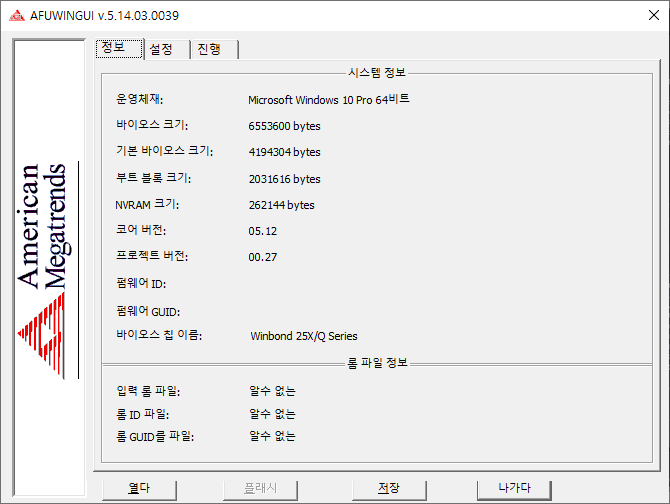
Task: Click the 부트 블록 크기: label
Action: point(153,178)
